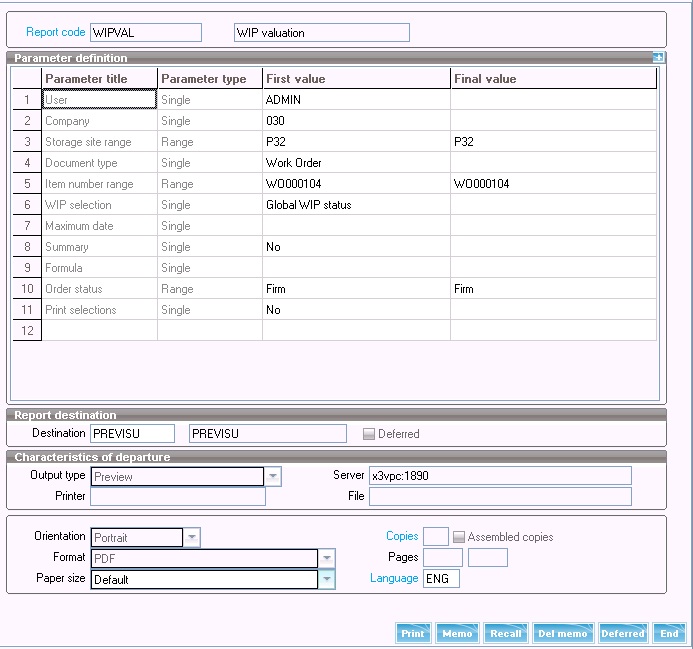Select Order status final value Firm

coord(553,289)
